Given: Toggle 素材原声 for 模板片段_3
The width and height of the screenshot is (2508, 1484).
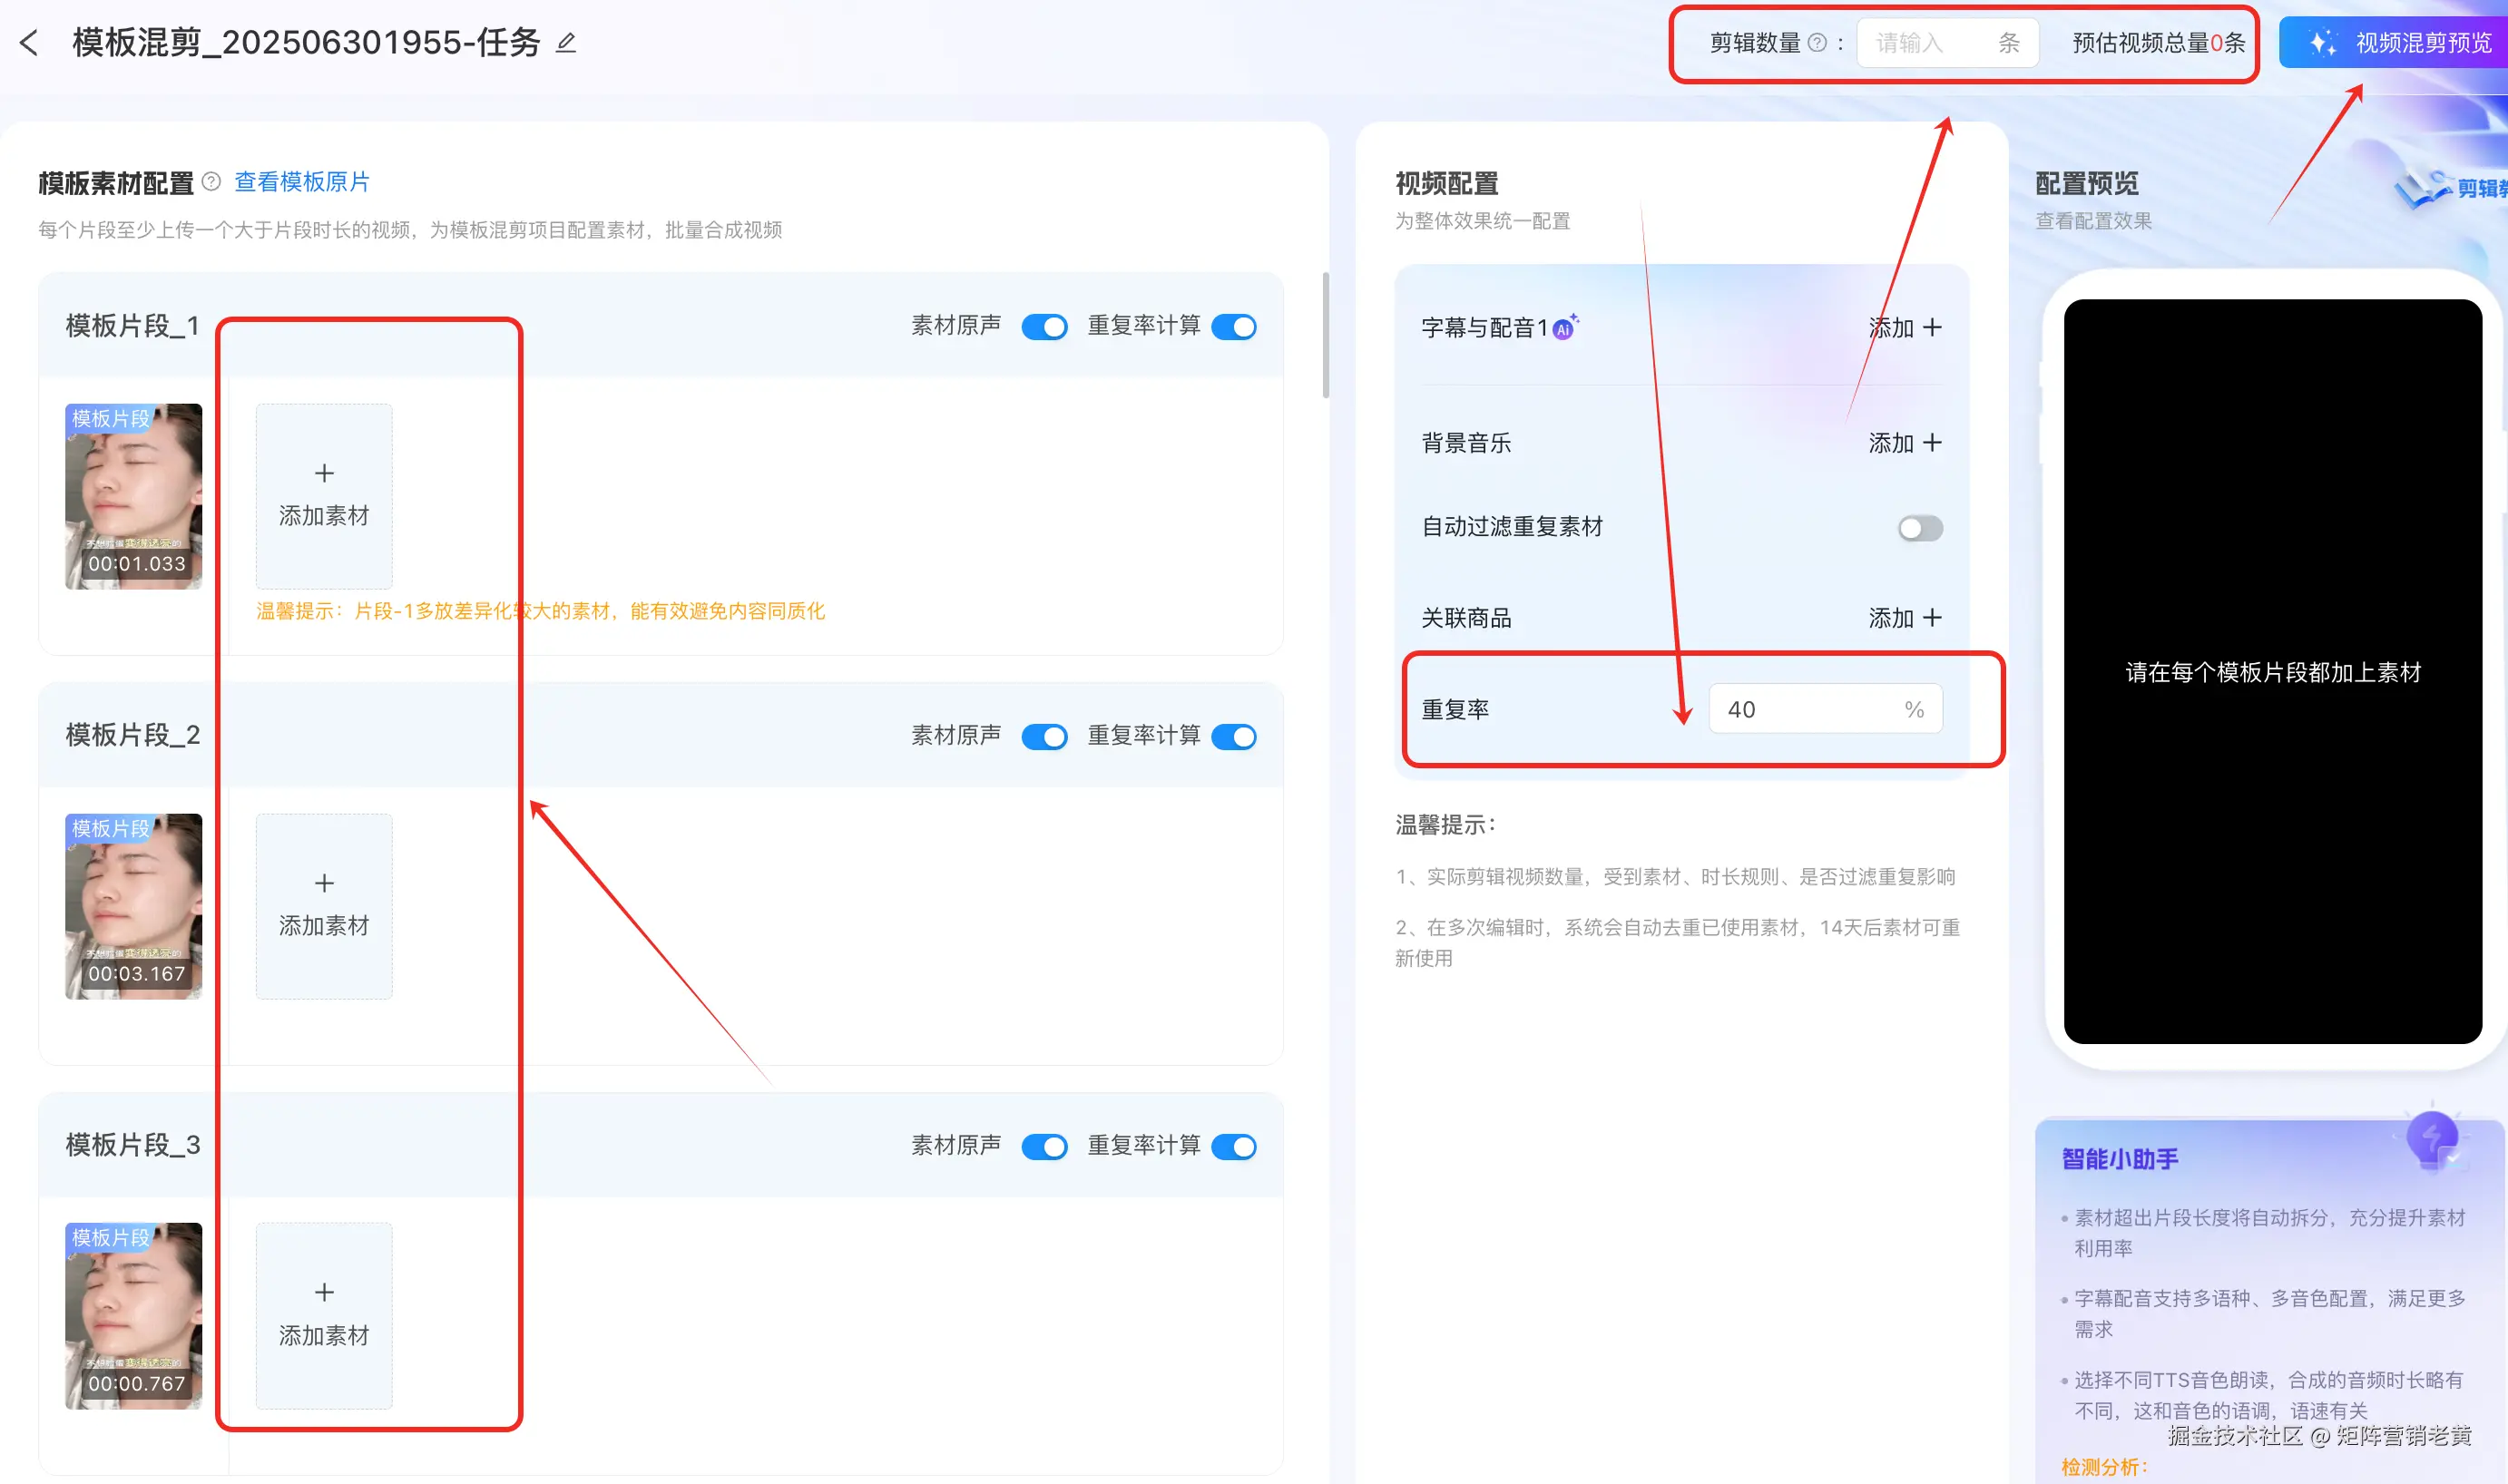Looking at the screenshot, I should [1044, 1147].
